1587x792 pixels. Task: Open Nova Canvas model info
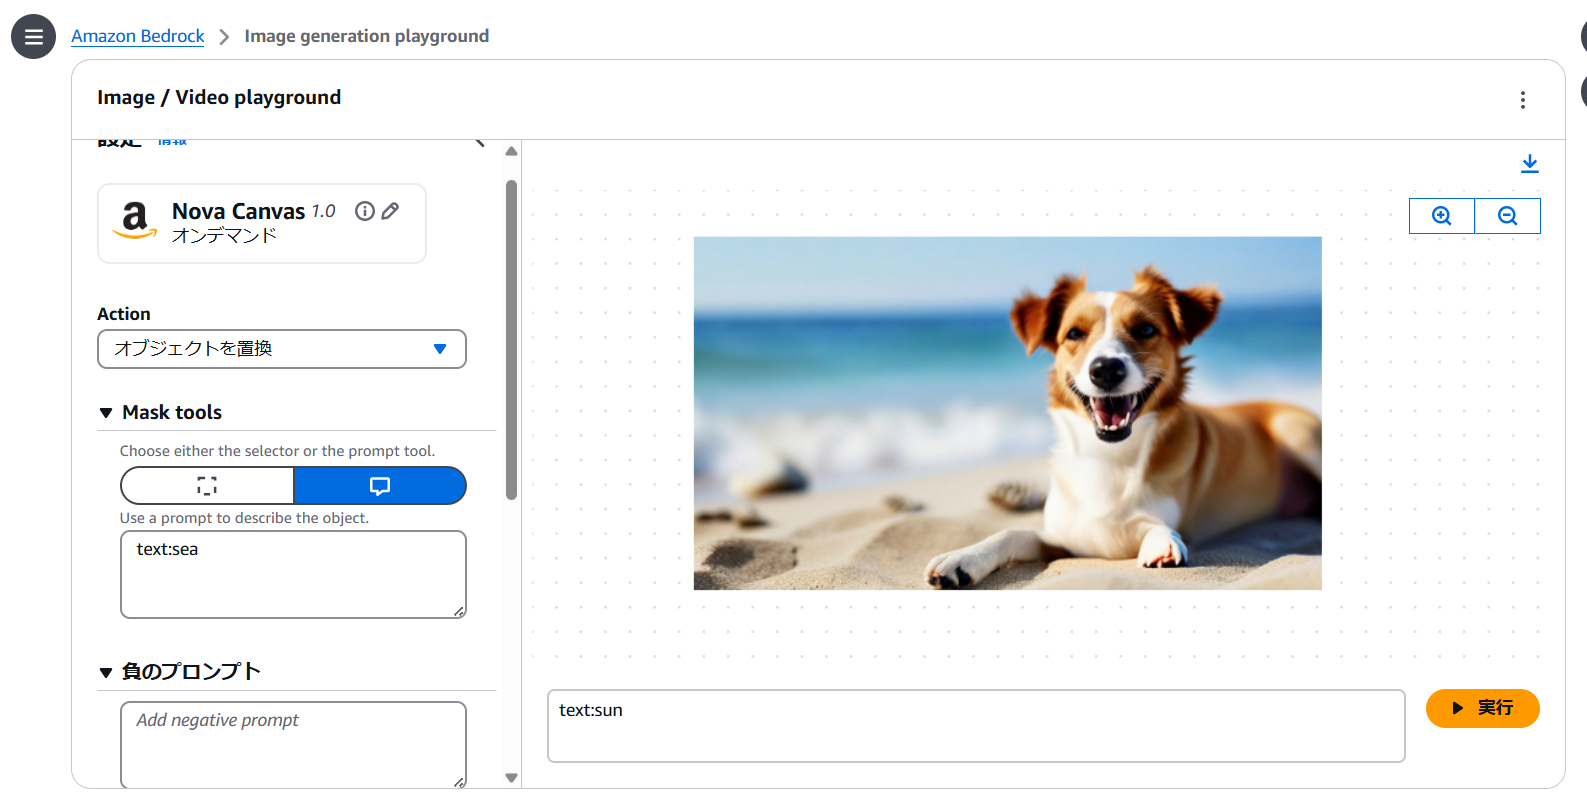[x=365, y=211]
